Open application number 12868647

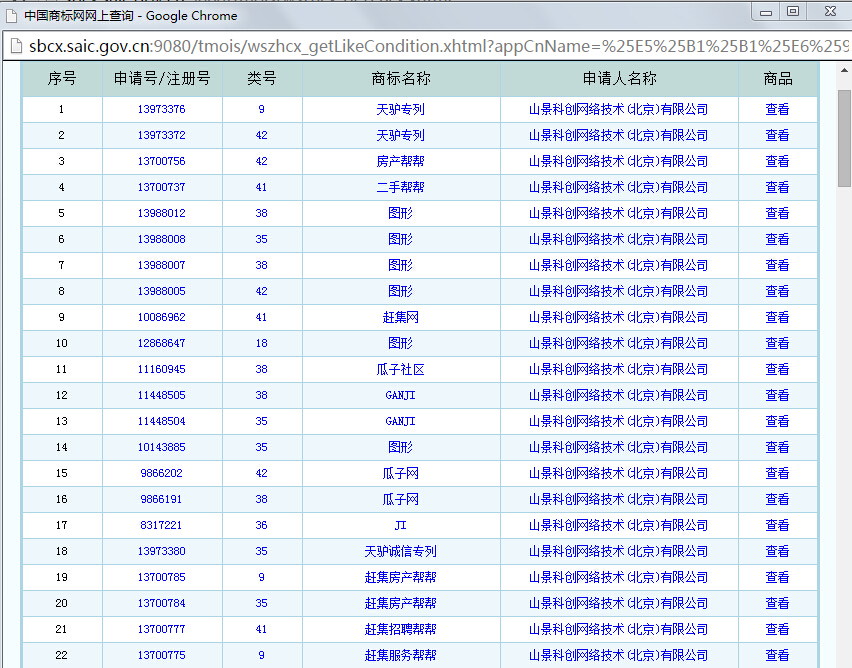point(161,344)
